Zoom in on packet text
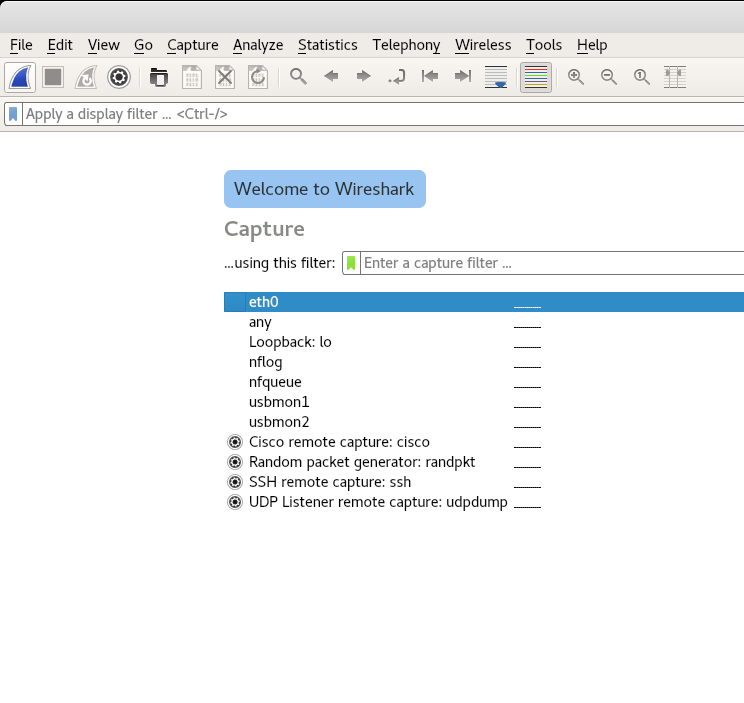744x703 pixels. coord(576,77)
